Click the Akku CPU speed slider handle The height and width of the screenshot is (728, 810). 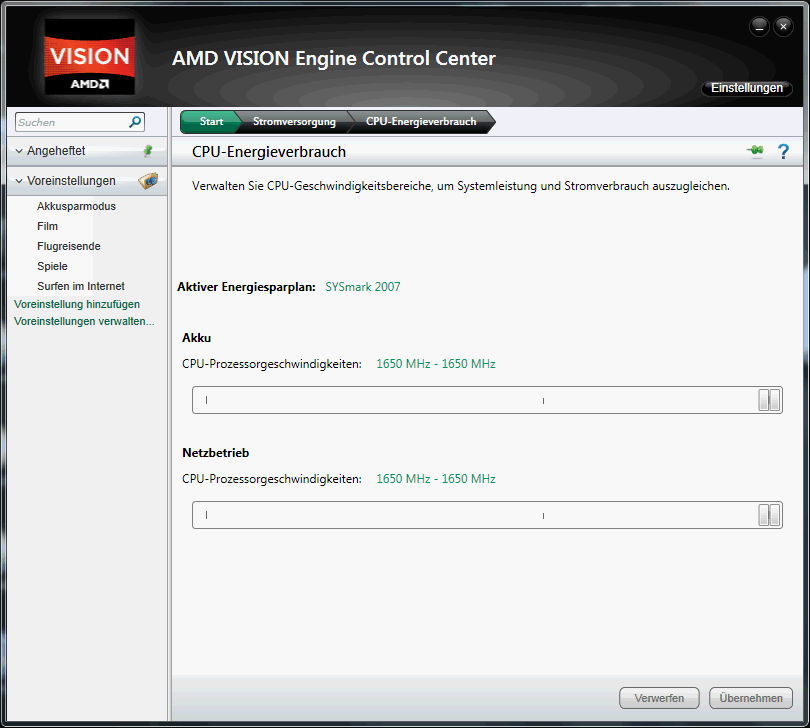pyautogui.click(x=769, y=400)
